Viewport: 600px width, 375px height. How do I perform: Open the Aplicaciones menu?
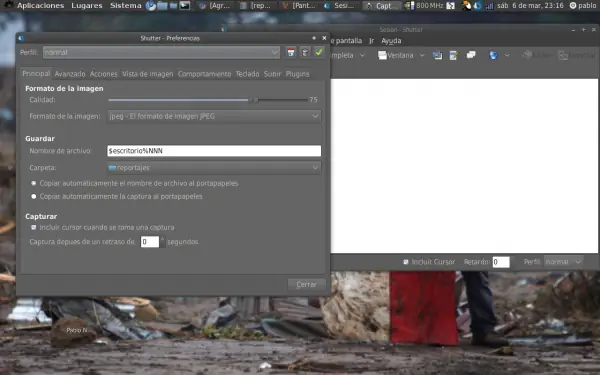[41, 6]
